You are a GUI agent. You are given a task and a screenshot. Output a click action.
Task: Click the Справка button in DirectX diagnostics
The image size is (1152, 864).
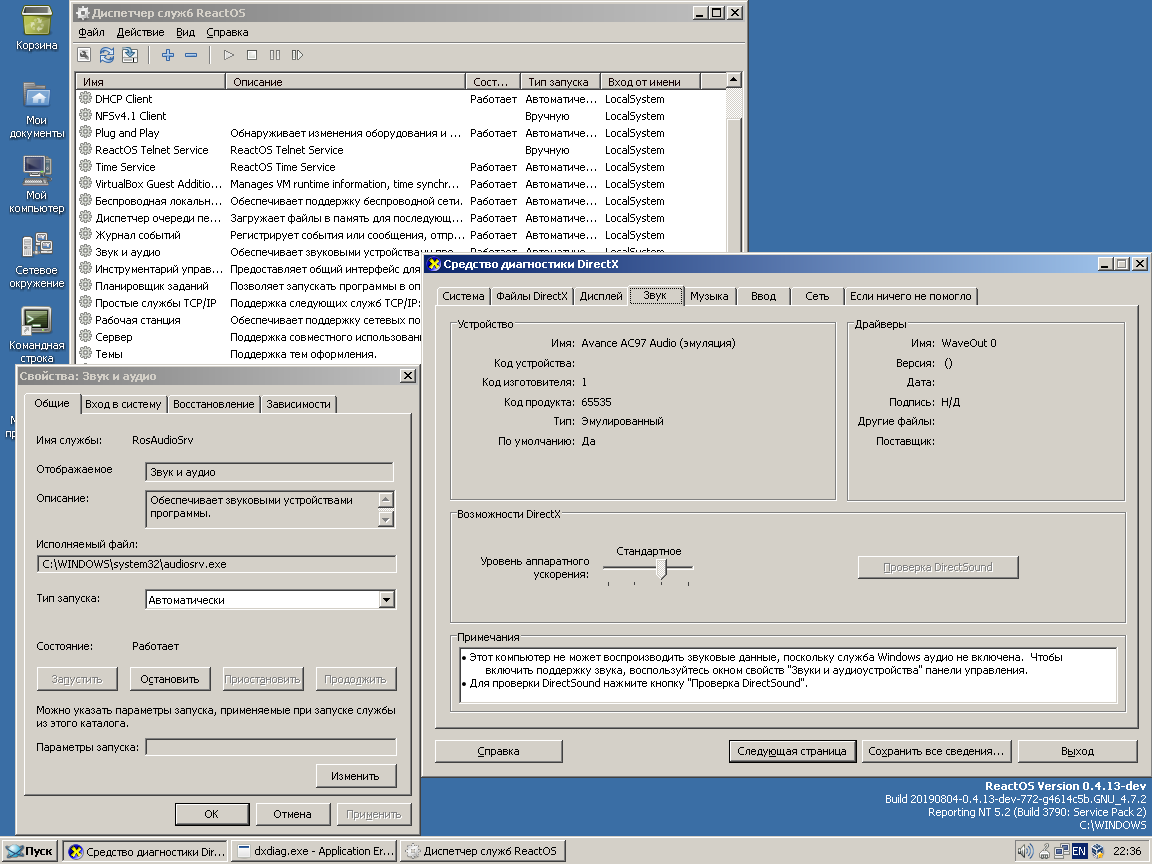coord(498,751)
